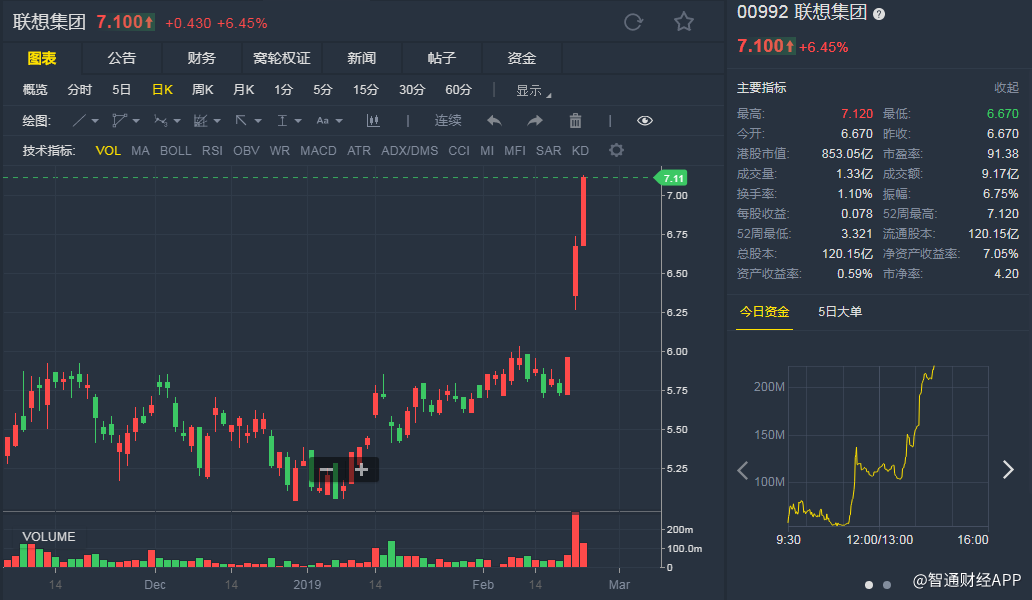1032x600 pixels.
Task: Expand the 显示 display dropdown
Action: point(533,91)
